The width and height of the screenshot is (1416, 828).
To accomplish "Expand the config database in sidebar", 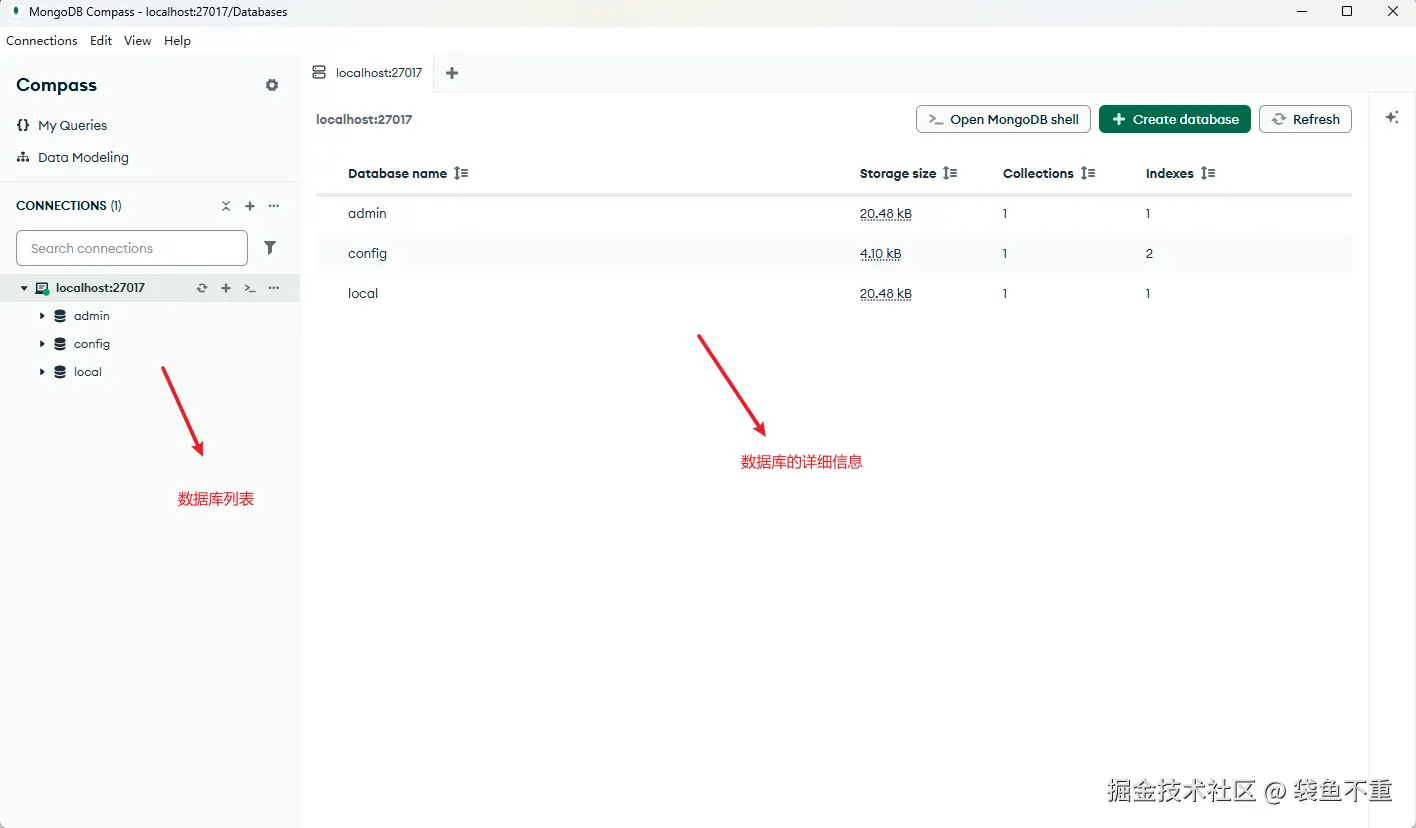I will (42, 344).
